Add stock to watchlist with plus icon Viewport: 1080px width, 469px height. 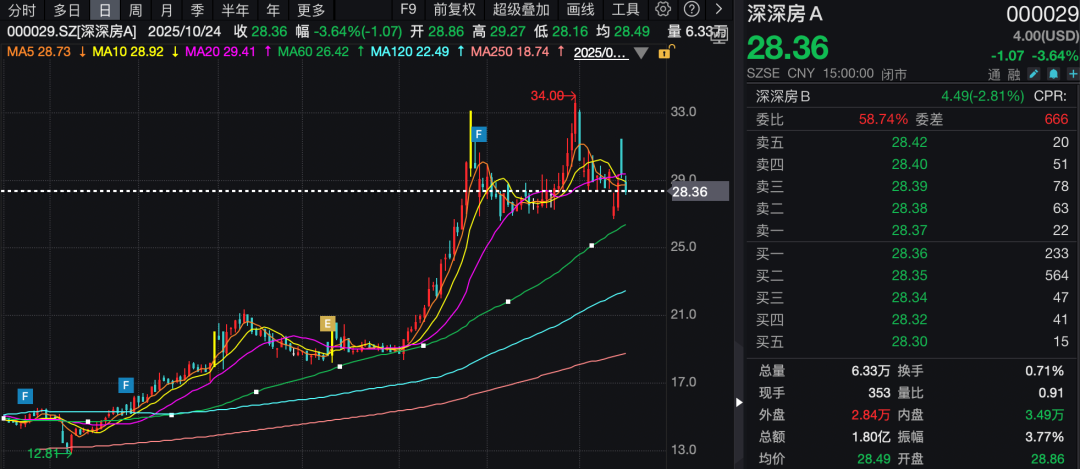coord(1072,74)
